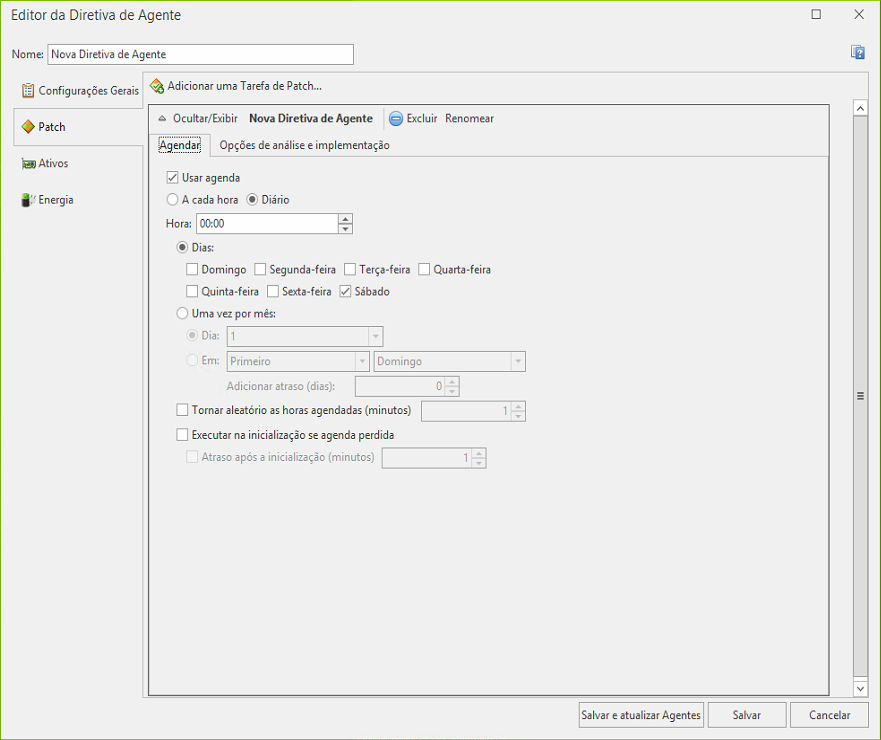
Task: Collapse task using Ocultar/Exibir arrow icon
Action: click(x=162, y=119)
